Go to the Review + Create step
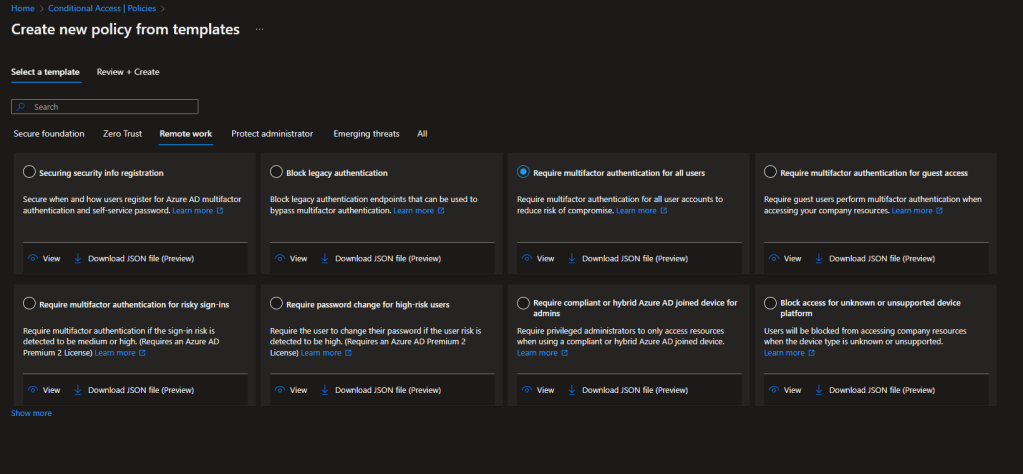The height and width of the screenshot is (474, 1023). 128,72
